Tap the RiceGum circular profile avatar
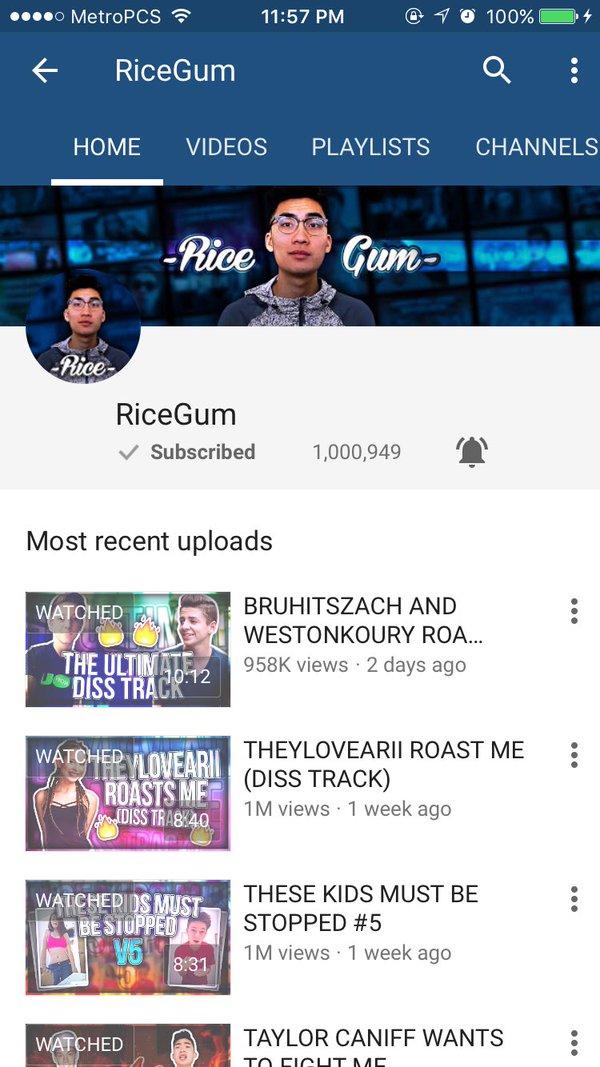This screenshot has width=600, height=1067. [x=83, y=326]
